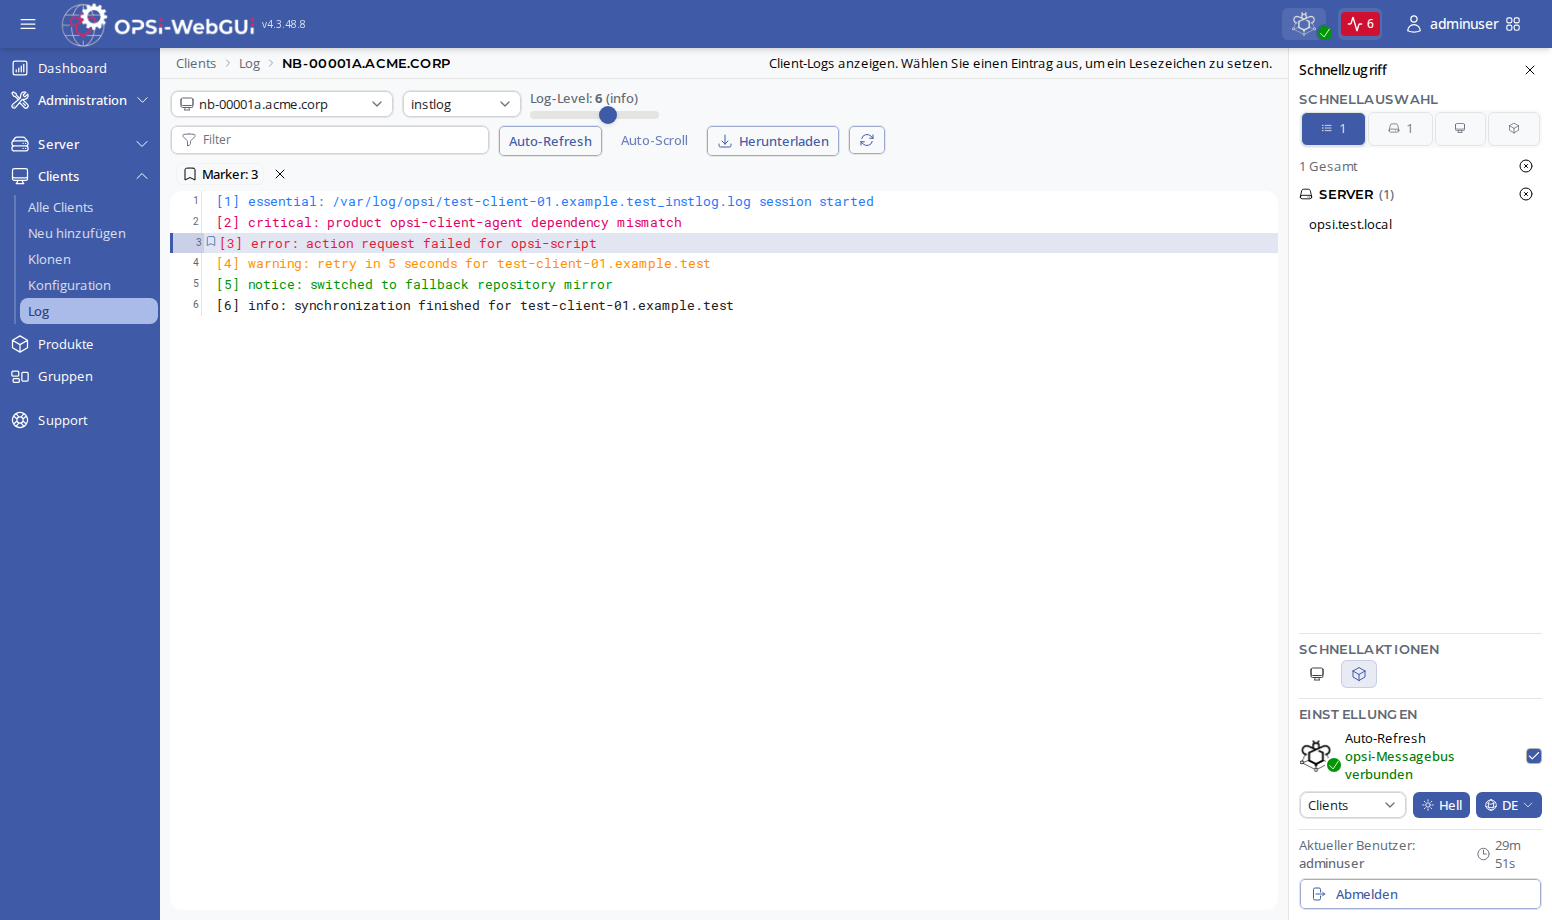
Task: Toggle the Auto-Refresh button
Action: click(x=550, y=141)
